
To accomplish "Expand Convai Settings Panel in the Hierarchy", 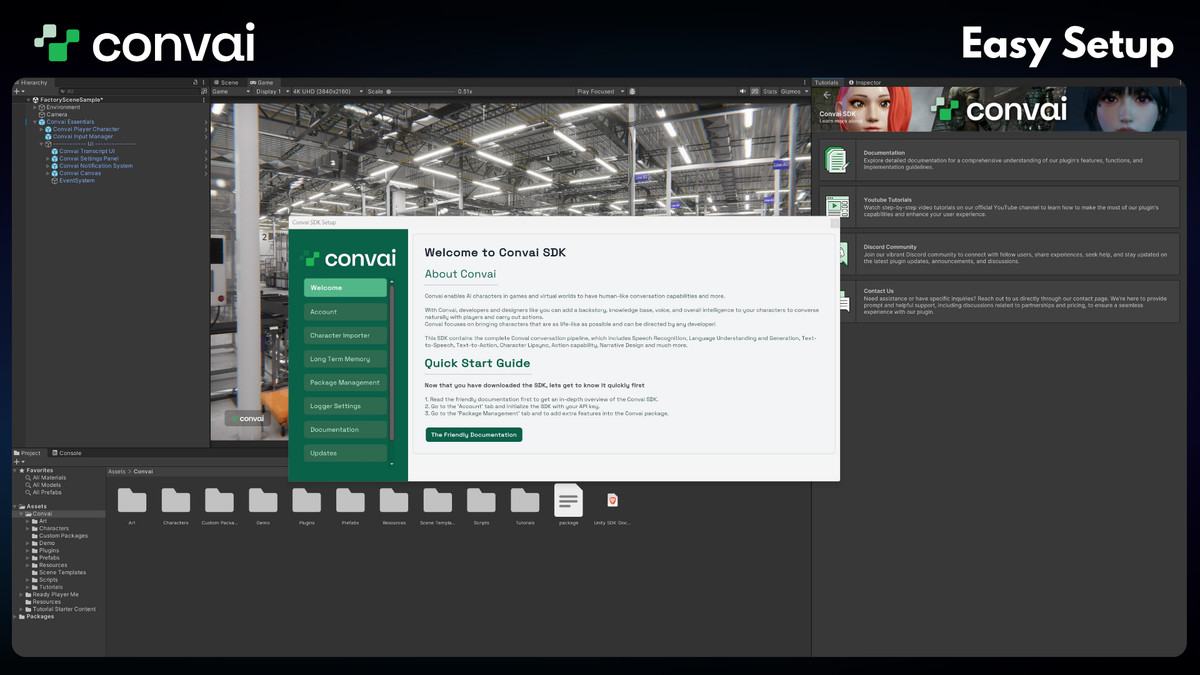I will (48, 159).
